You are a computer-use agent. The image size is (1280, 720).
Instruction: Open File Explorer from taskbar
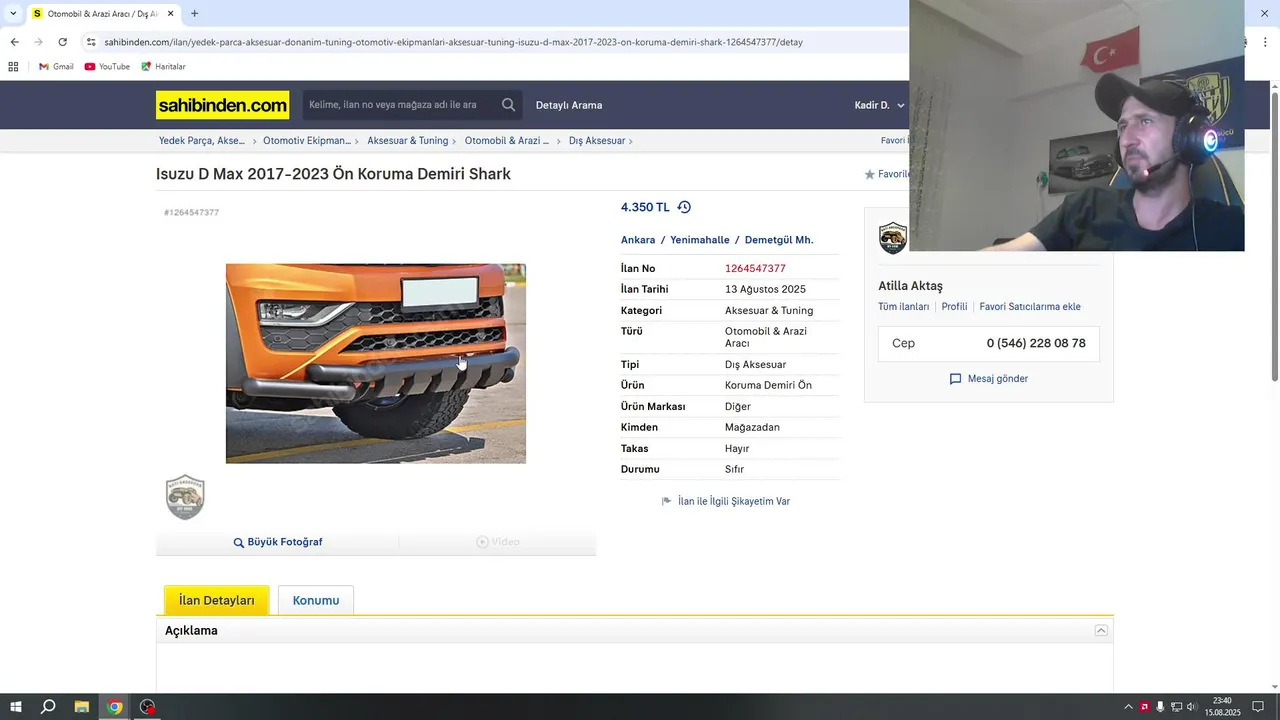pyautogui.click(x=82, y=707)
